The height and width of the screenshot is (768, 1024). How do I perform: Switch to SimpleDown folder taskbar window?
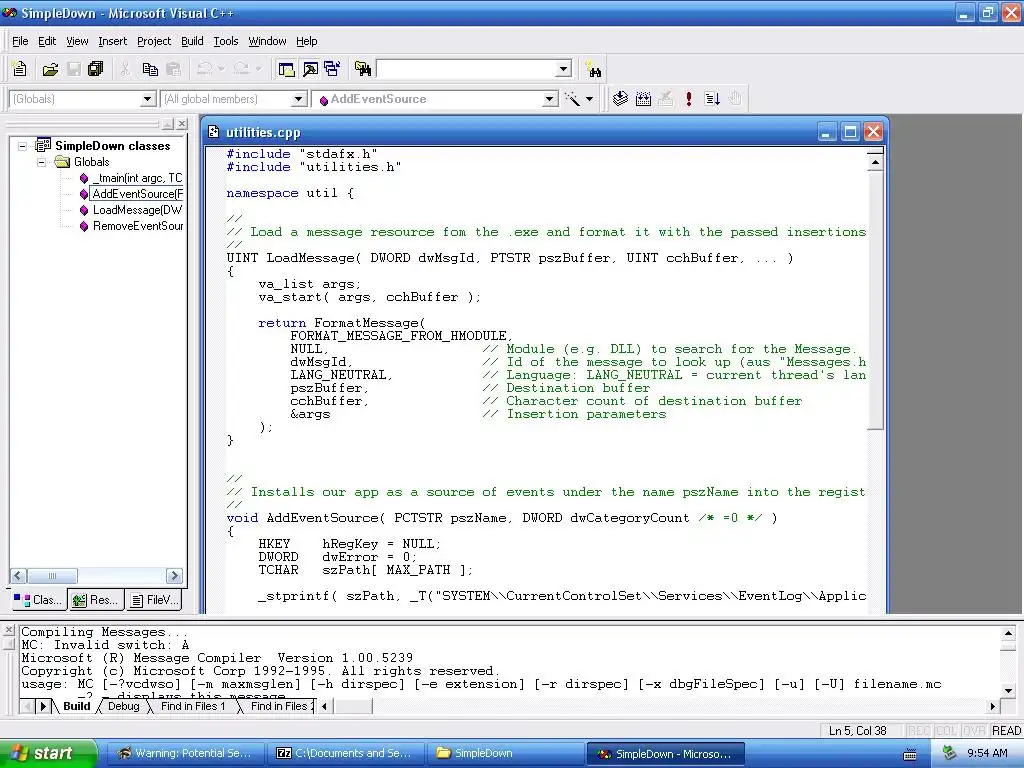click(506, 754)
